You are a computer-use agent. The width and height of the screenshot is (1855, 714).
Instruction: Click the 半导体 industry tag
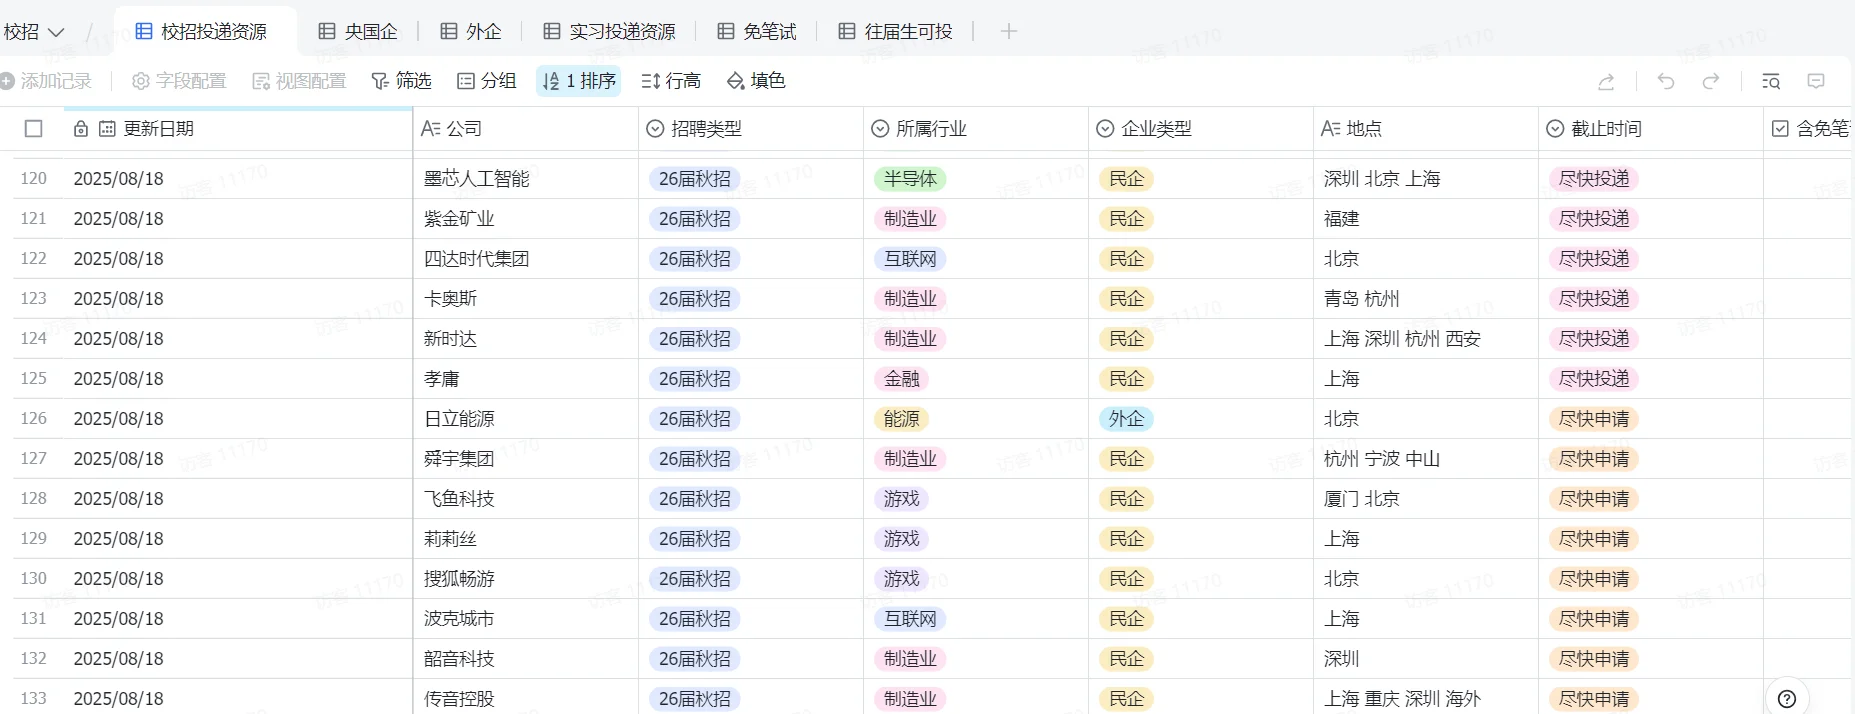(x=910, y=179)
